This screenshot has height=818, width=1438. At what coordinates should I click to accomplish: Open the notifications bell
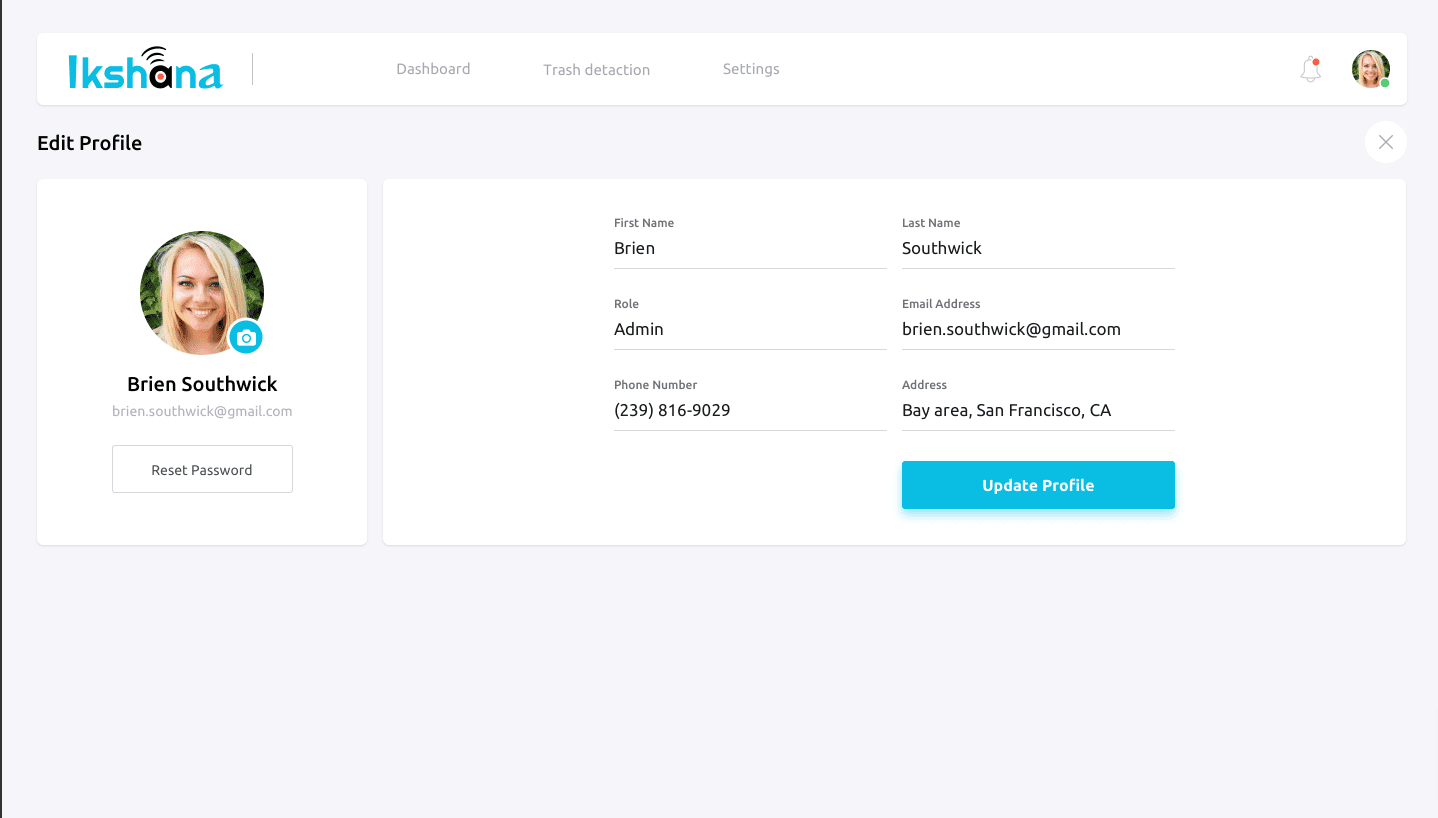click(x=1310, y=69)
